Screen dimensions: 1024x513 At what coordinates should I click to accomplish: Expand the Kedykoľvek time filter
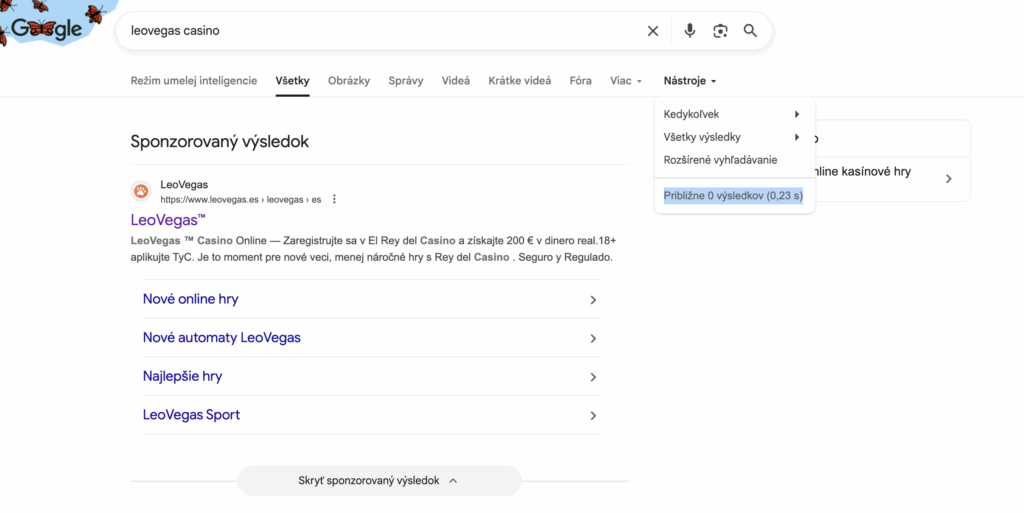[733, 114]
